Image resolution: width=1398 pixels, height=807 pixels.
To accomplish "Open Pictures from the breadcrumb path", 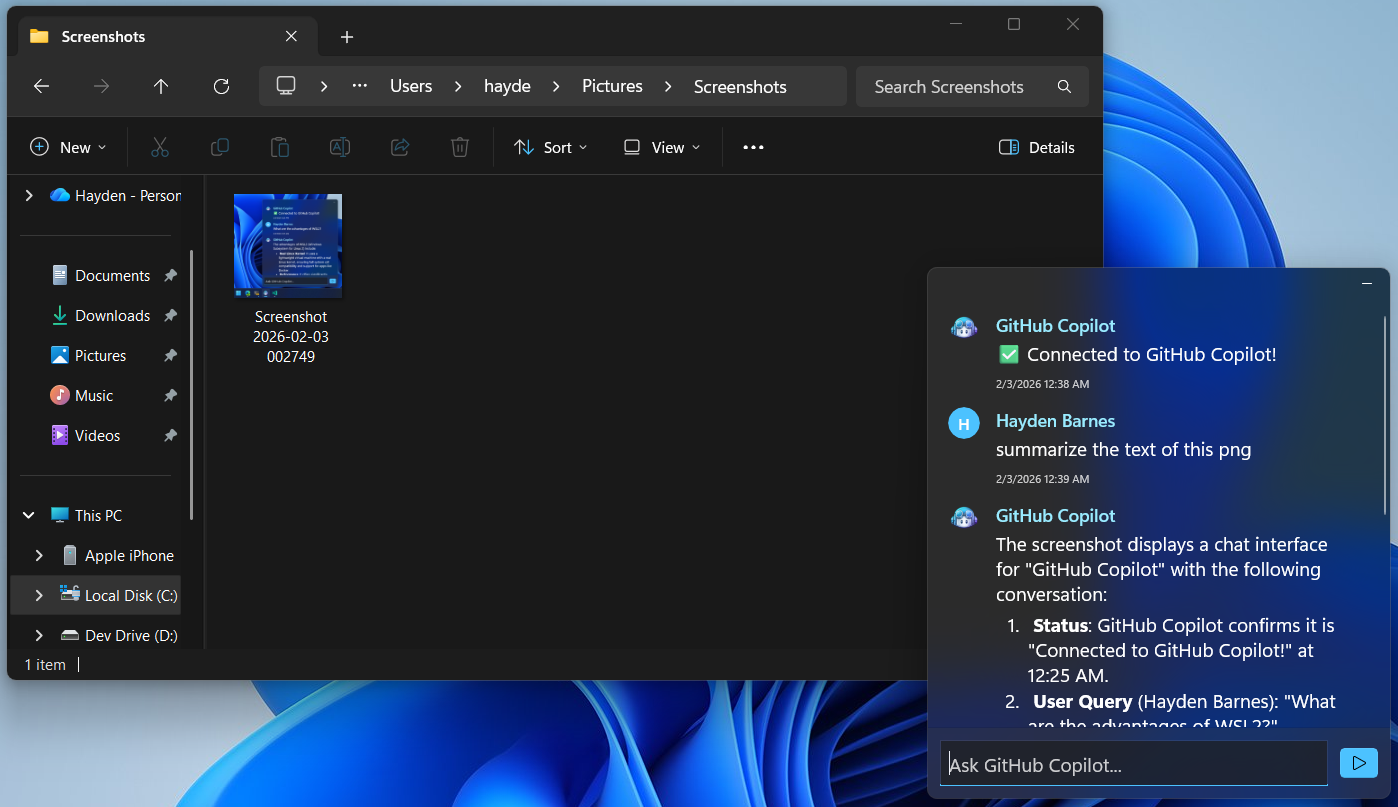I will click(611, 86).
